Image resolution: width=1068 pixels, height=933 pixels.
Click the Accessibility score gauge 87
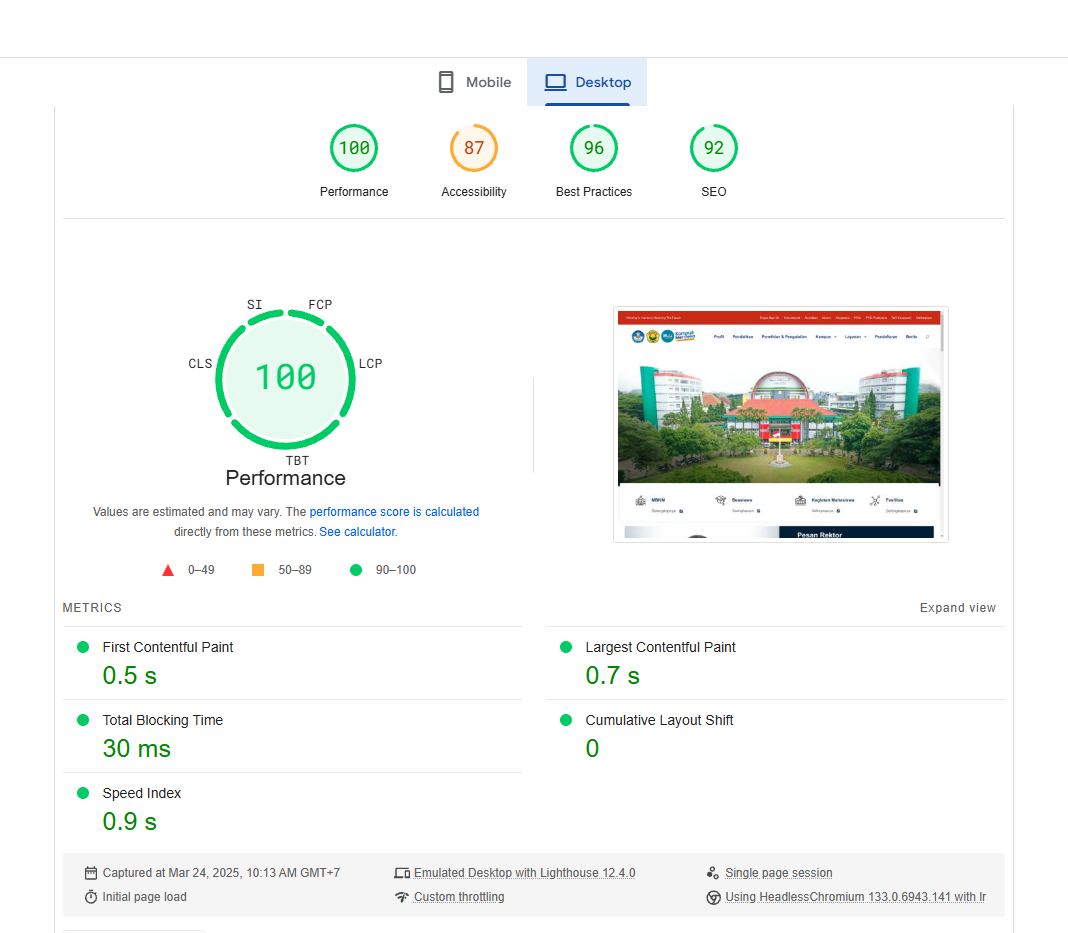474,148
